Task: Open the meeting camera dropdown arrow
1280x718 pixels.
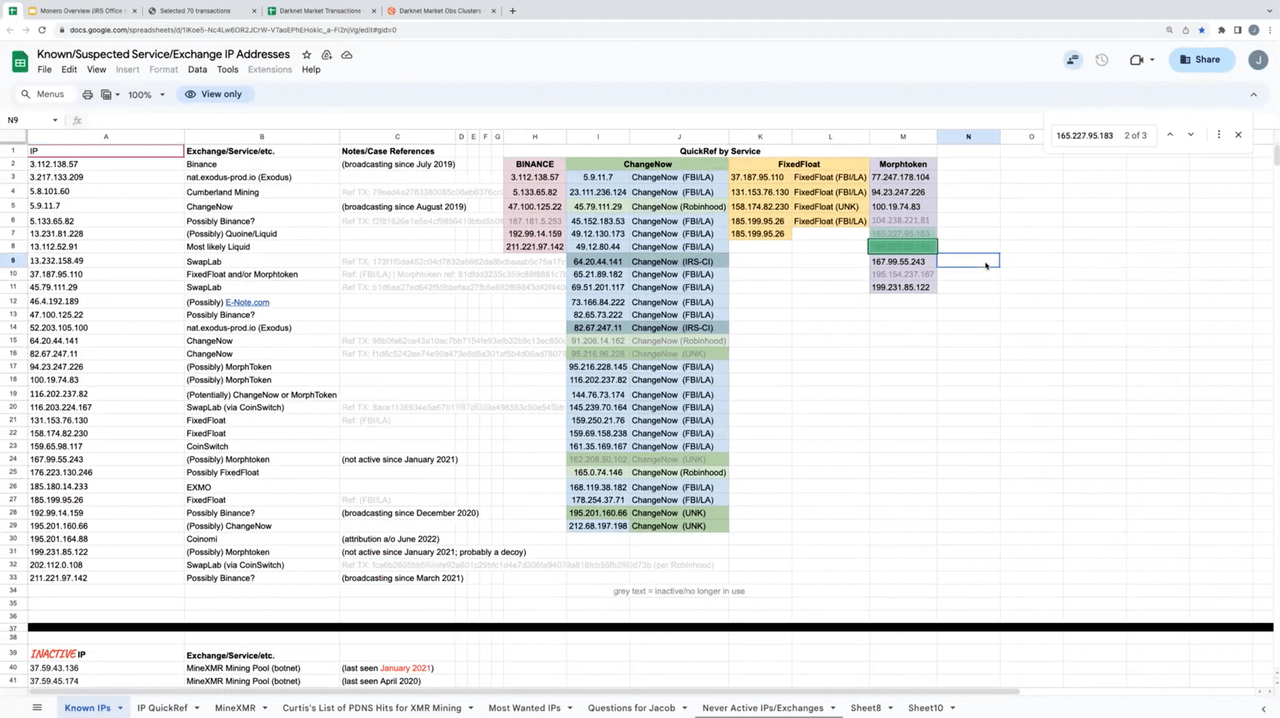Action: tap(1151, 60)
